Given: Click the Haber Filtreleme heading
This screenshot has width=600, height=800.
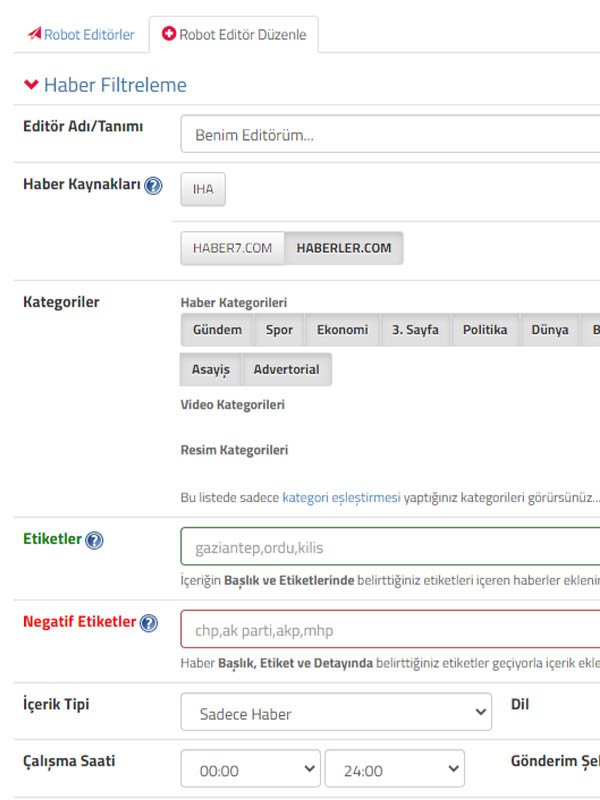Looking at the screenshot, I should click(x=115, y=85).
